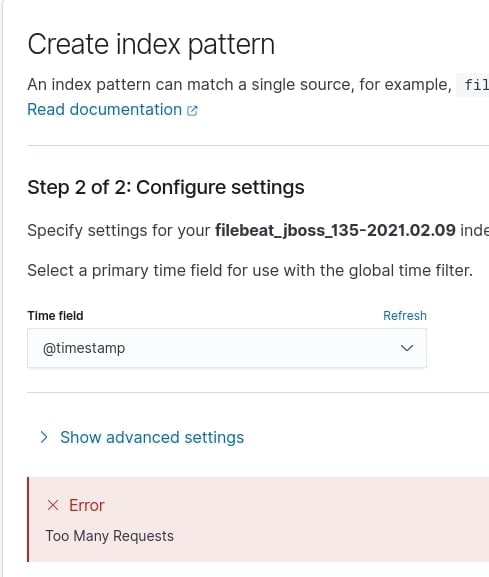Click the Too Many Requests message
Image resolution: width=489 pixels, height=577 pixels.
[110, 536]
